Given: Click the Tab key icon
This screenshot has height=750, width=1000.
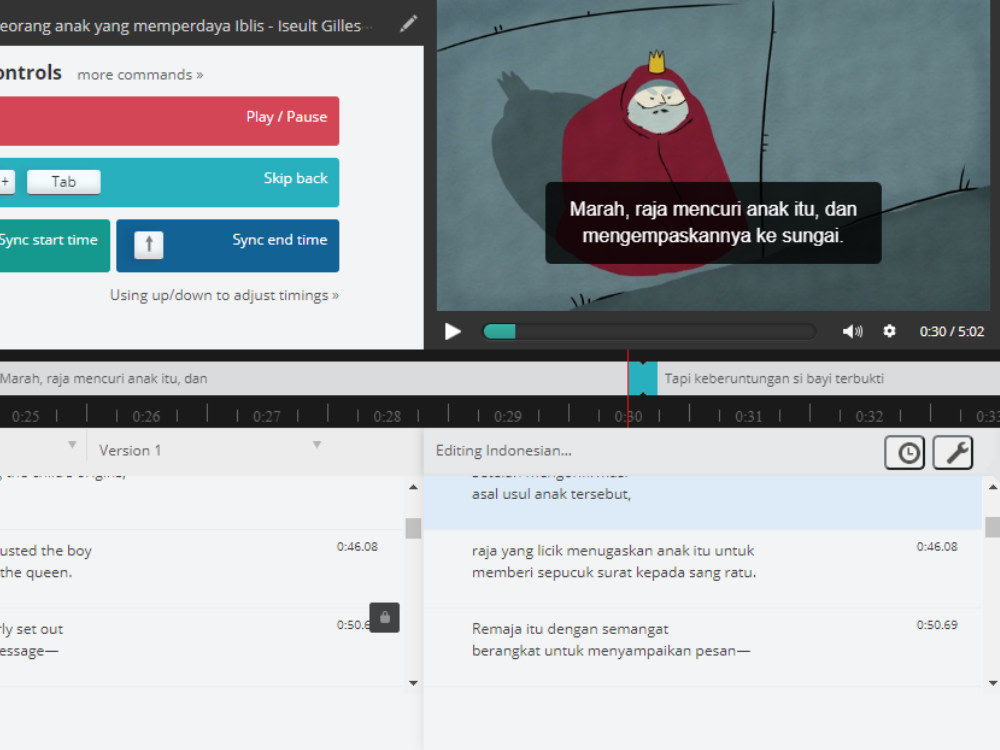Looking at the screenshot, I should tap(64, 182).
